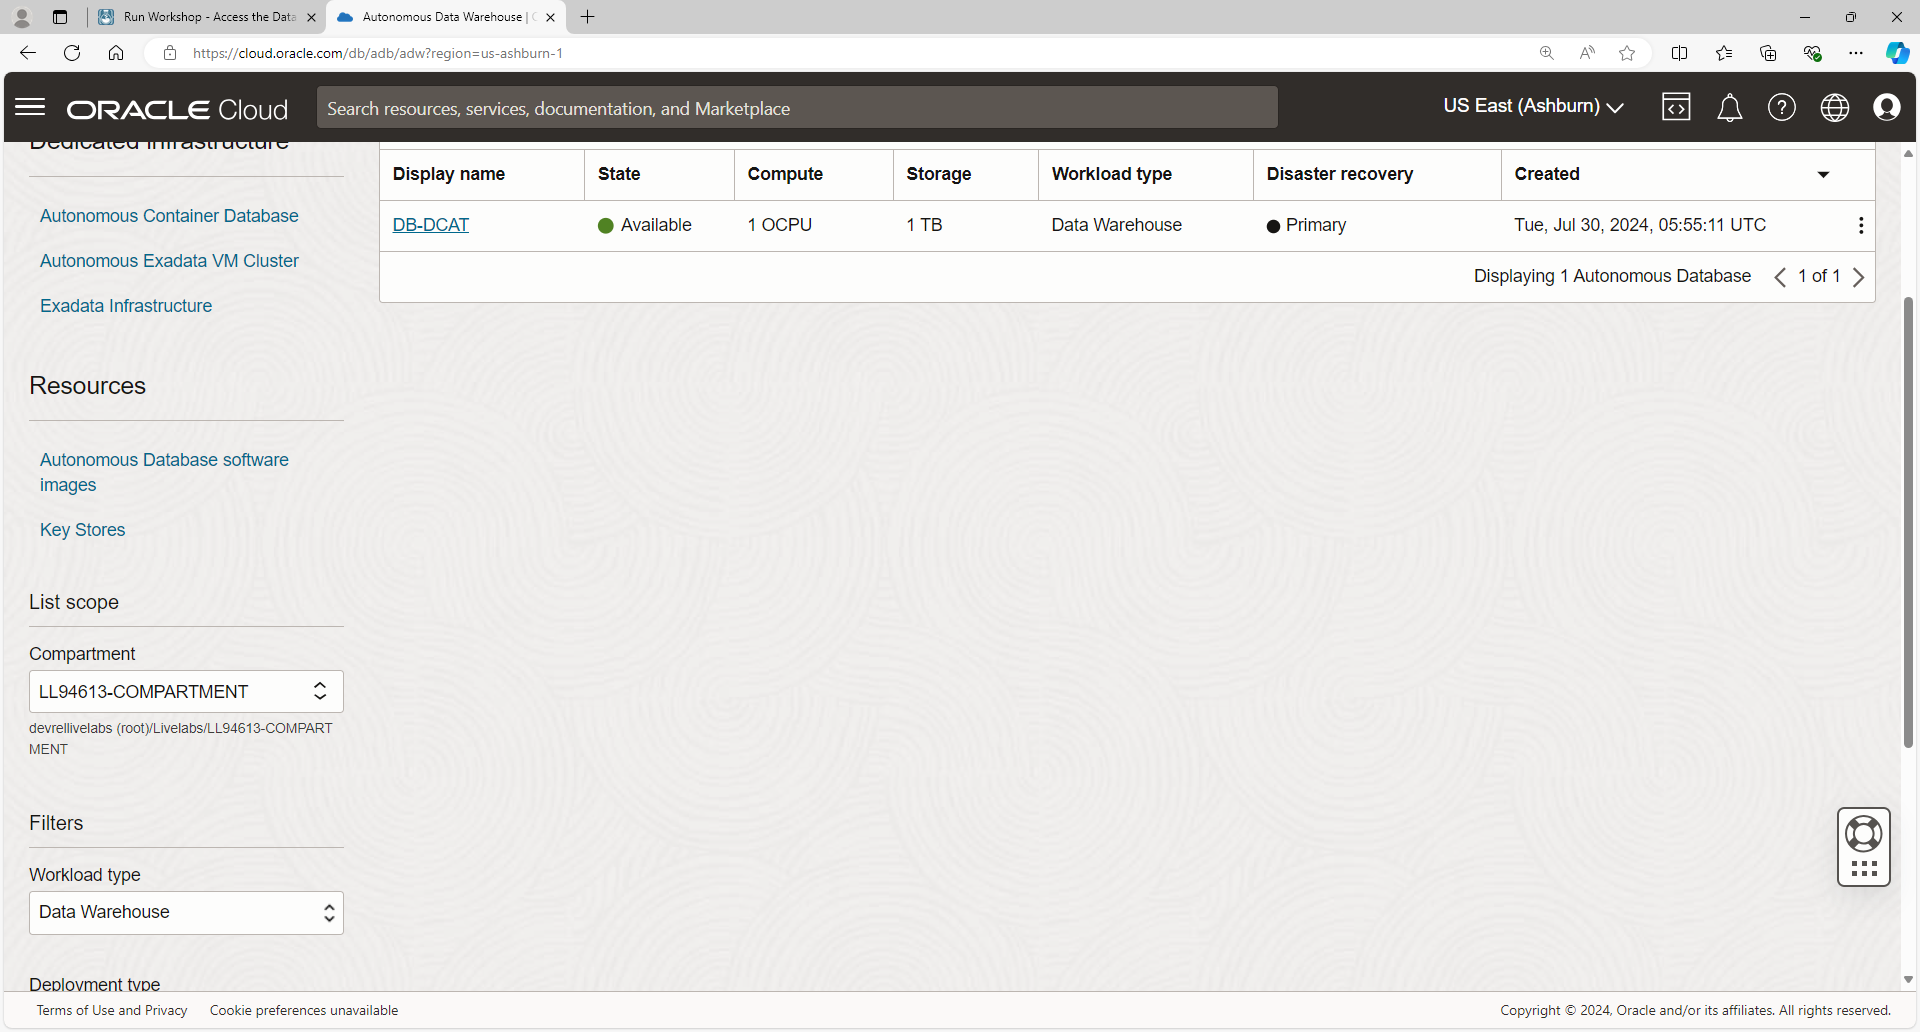Image resolution: width=1920 pixels, height=1032 pixels.
Task: Go to next page of database list
Action: coord(1858,277)
